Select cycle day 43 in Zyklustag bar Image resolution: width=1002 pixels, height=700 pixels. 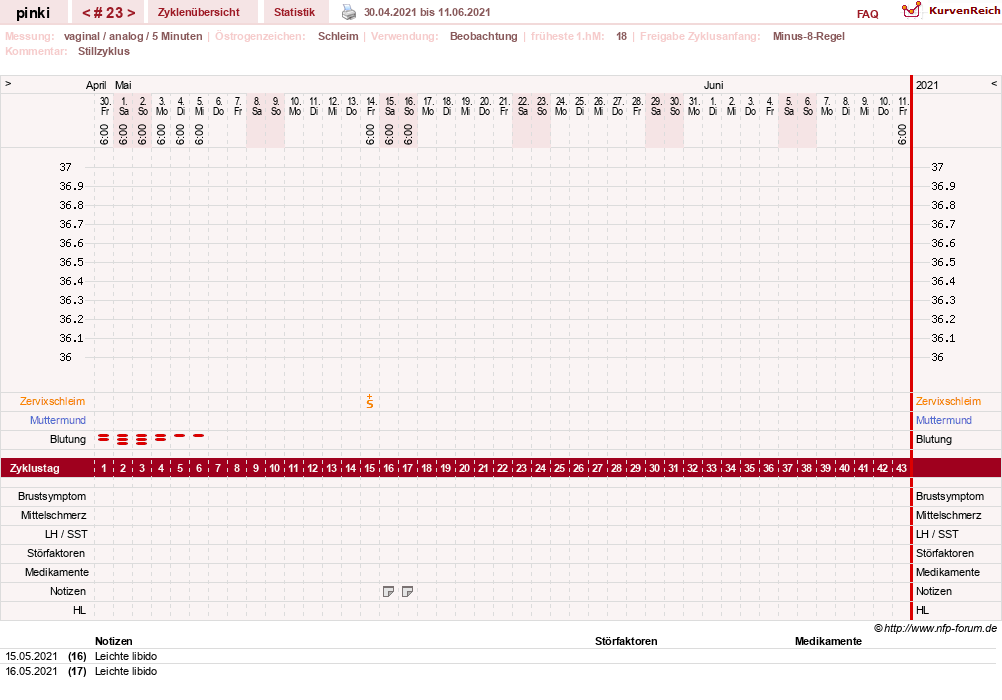(x=901, y=469)
